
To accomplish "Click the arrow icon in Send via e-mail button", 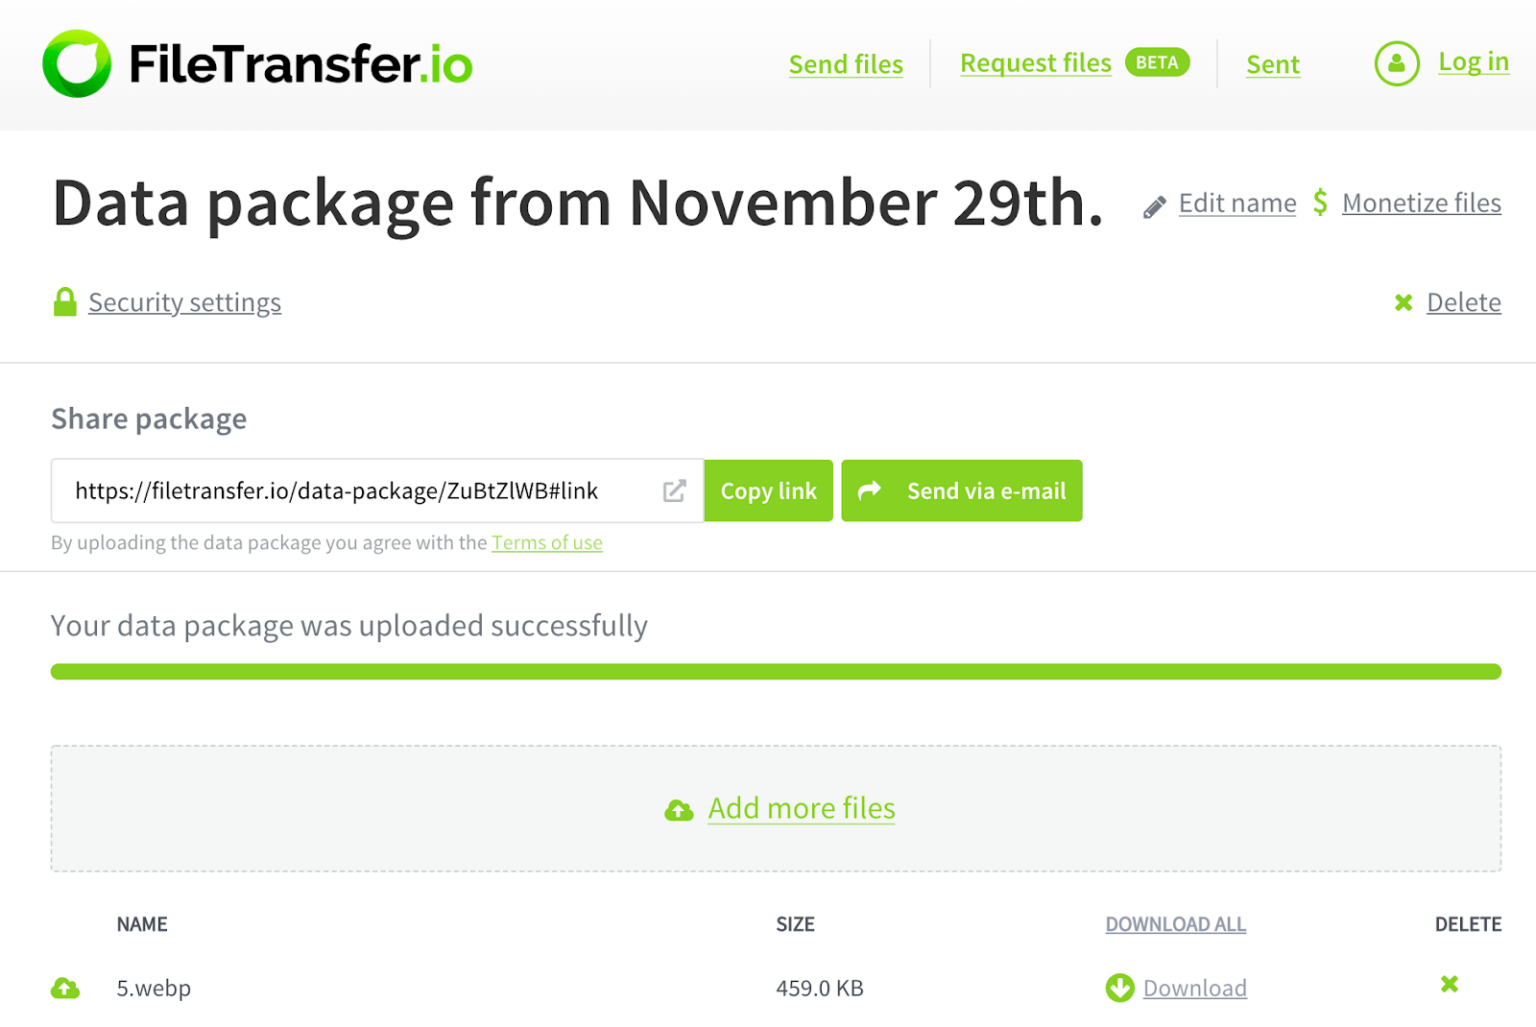I will click(x=869, y=490).
